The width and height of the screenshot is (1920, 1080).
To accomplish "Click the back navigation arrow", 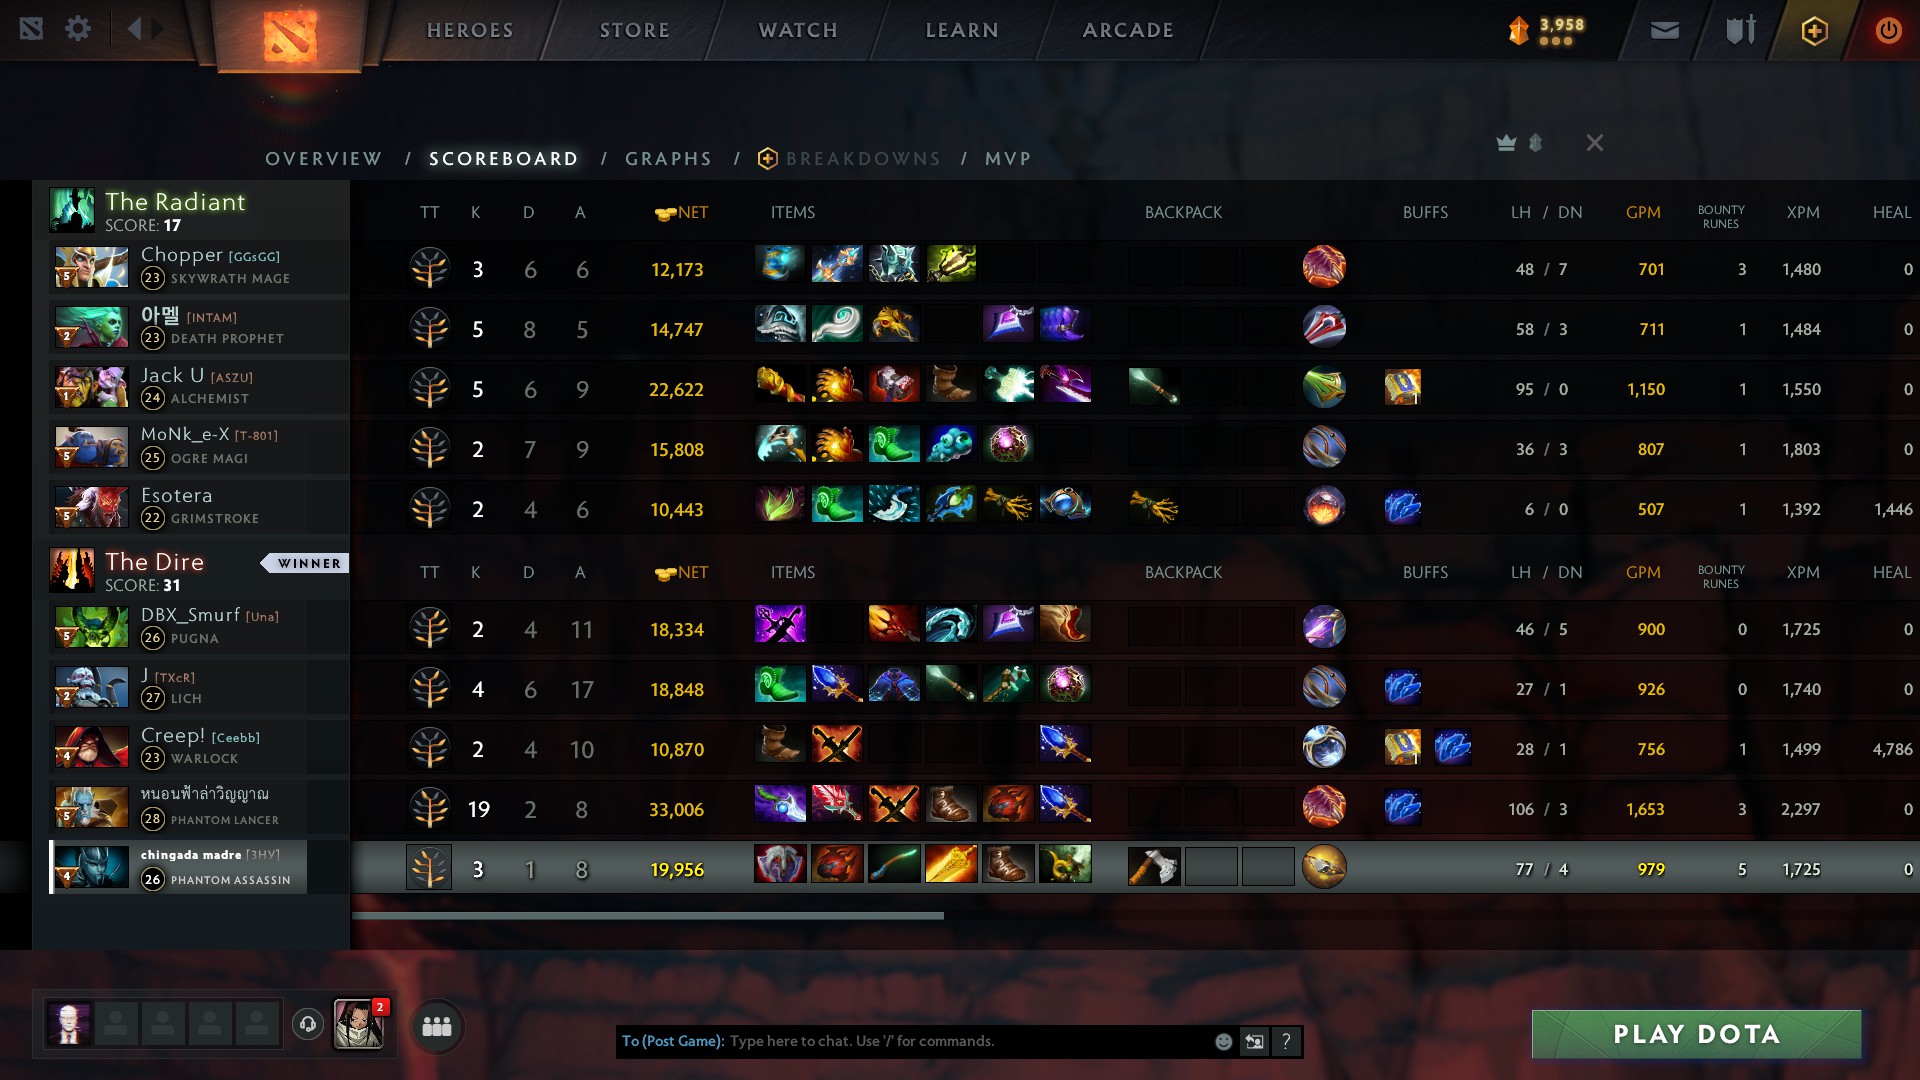I will (134, 29).
